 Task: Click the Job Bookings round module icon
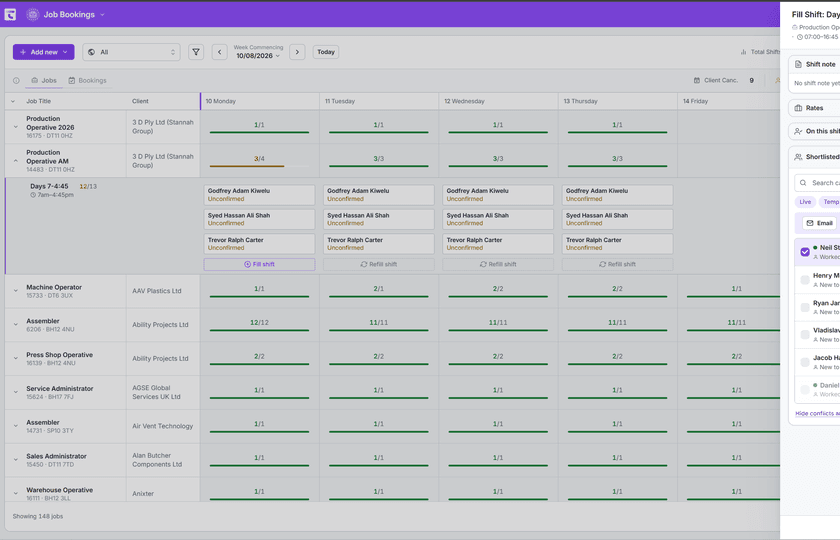33,14
